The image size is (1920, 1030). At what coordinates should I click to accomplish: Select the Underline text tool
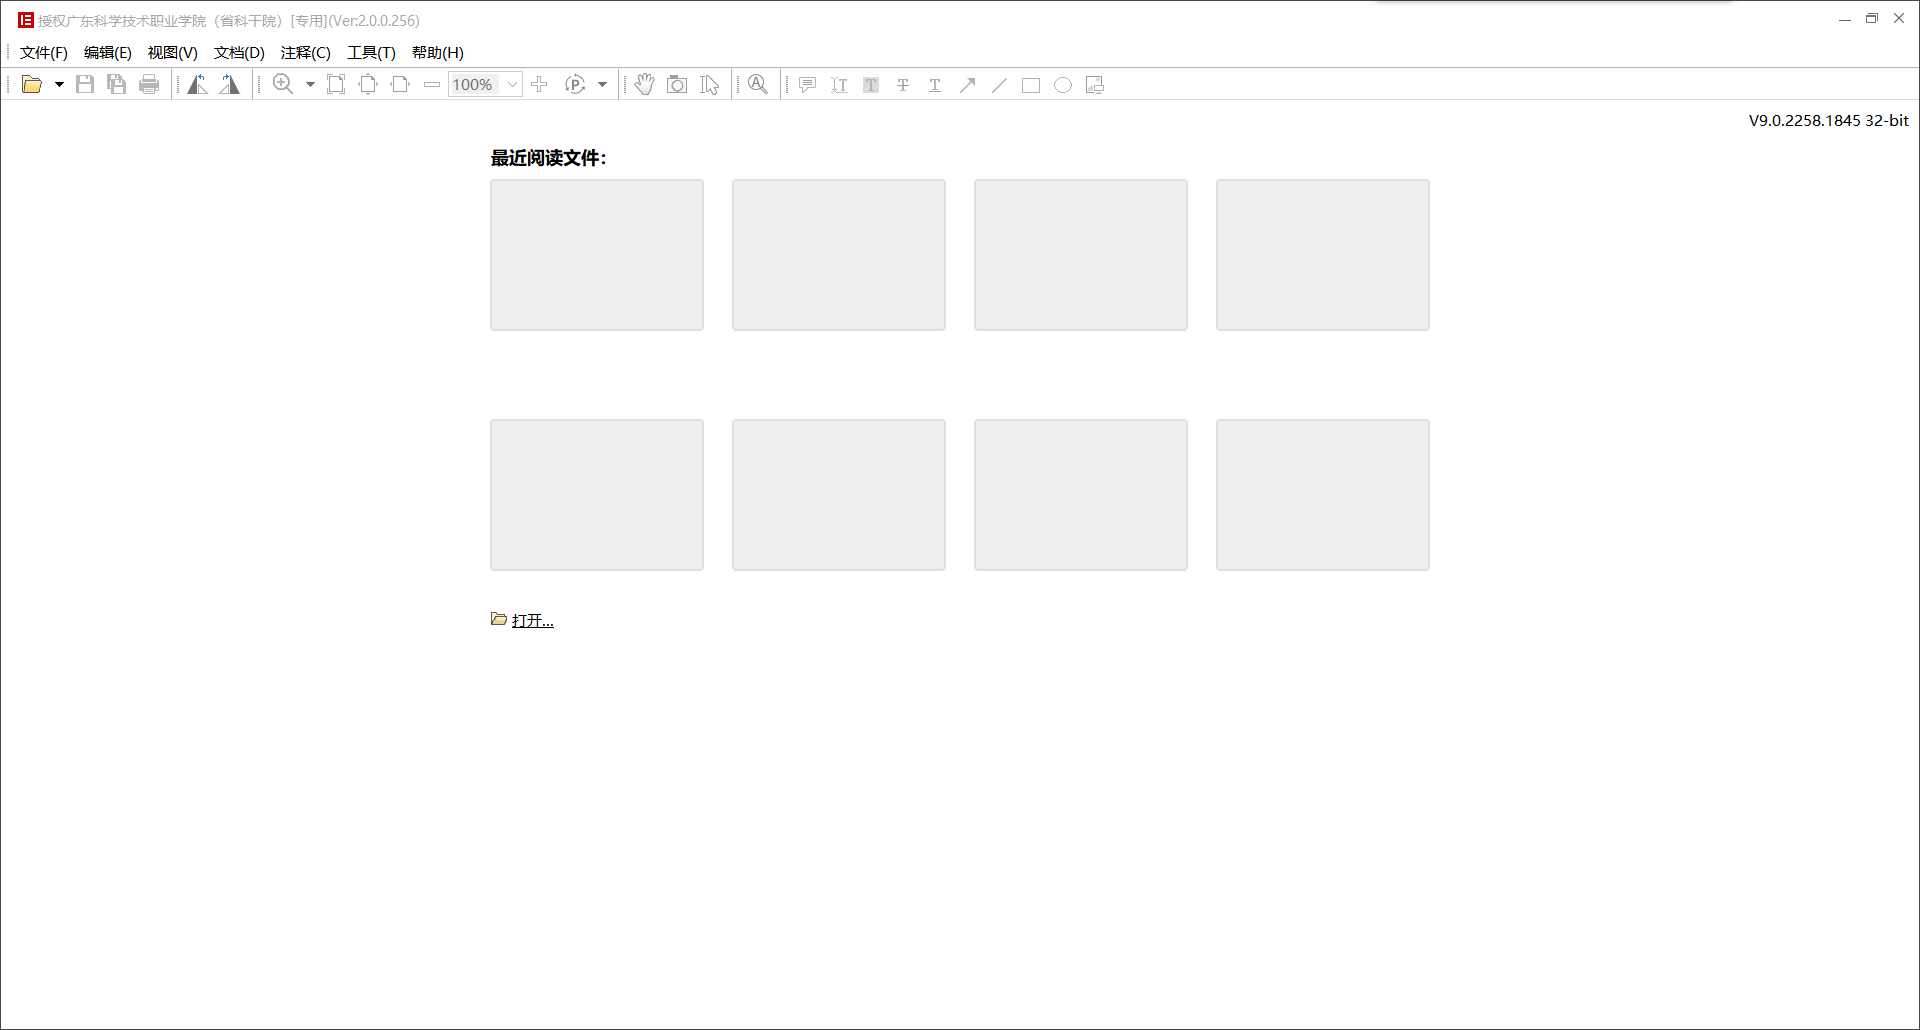[935, 85]
